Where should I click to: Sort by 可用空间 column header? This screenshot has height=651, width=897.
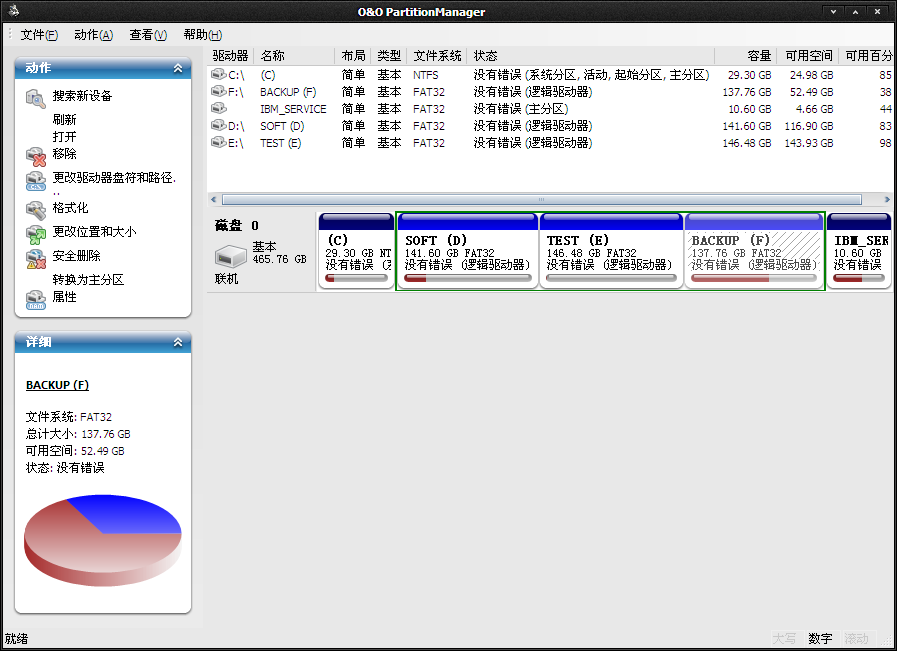(x=808, y=55)
